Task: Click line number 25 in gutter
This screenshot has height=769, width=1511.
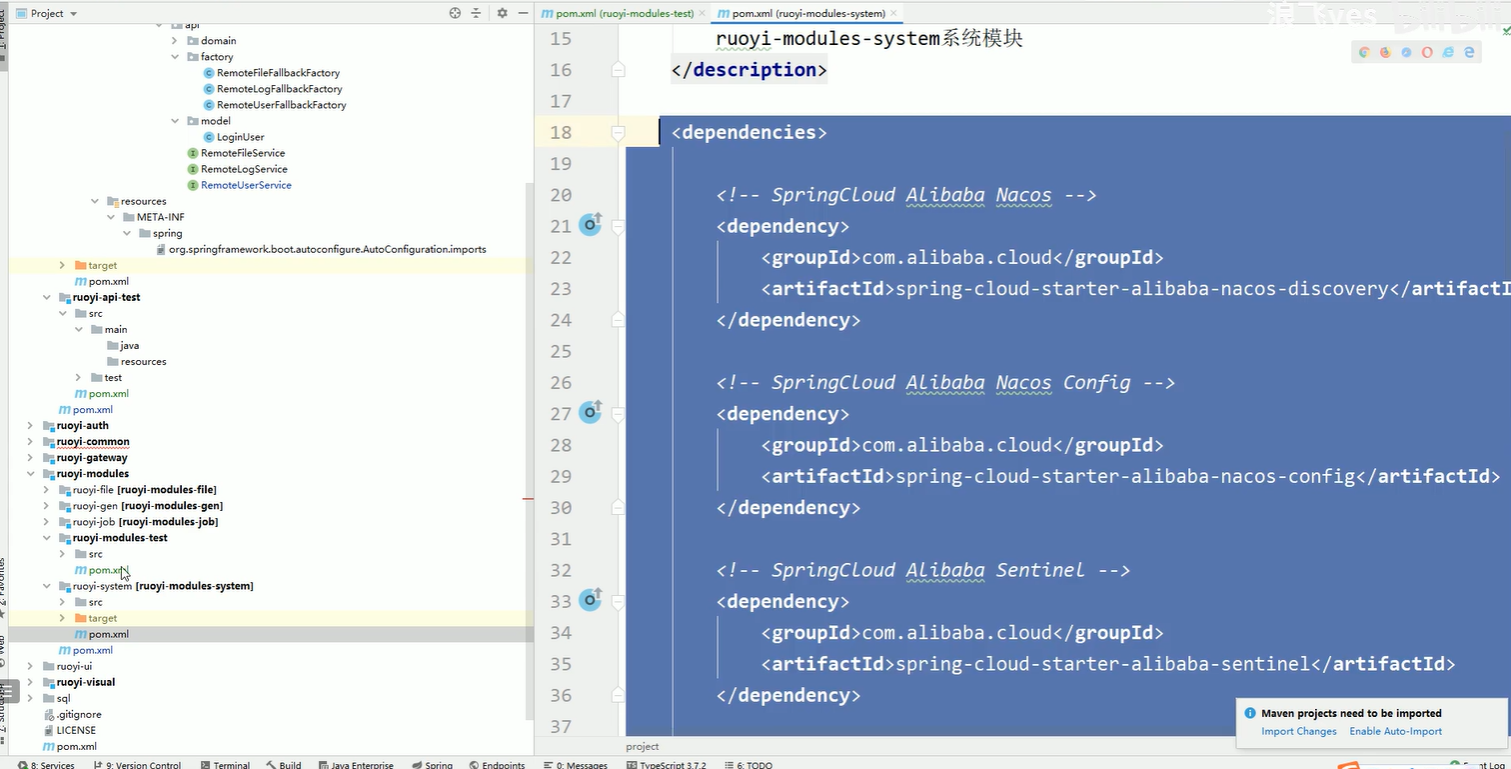Action: pyautogui.click(x=560, y=351)
